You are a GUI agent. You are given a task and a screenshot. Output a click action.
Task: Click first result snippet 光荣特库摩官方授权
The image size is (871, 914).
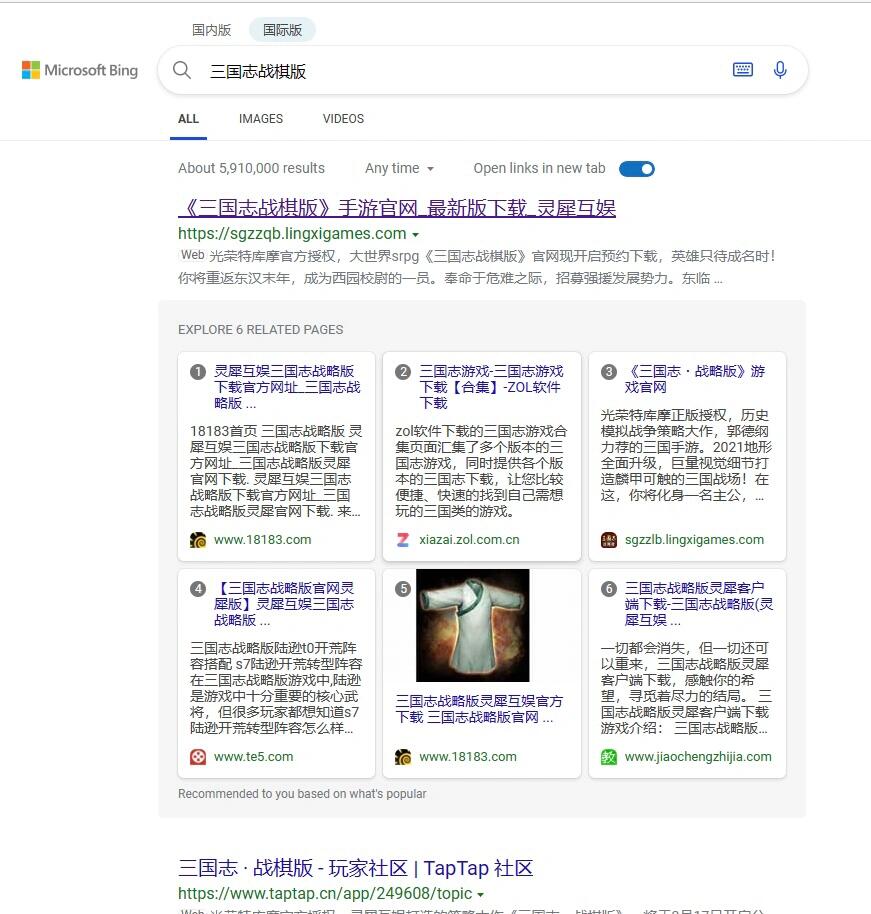(x=477, y=267)
